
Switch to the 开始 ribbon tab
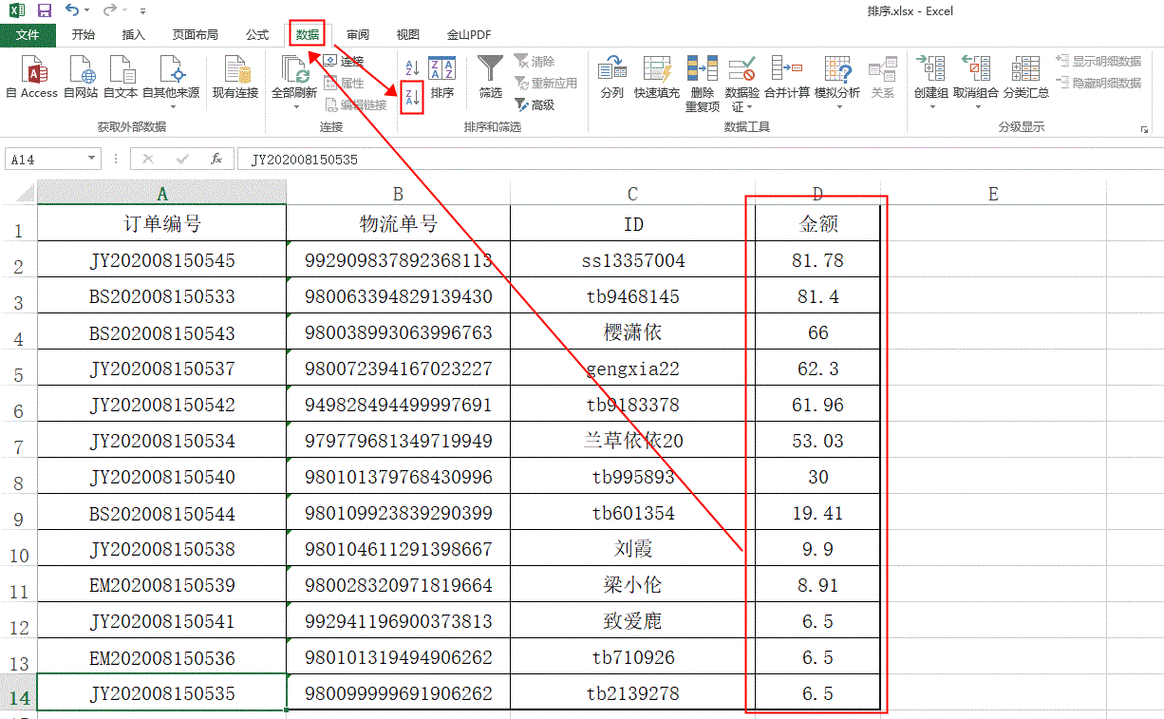click(83, 33)
